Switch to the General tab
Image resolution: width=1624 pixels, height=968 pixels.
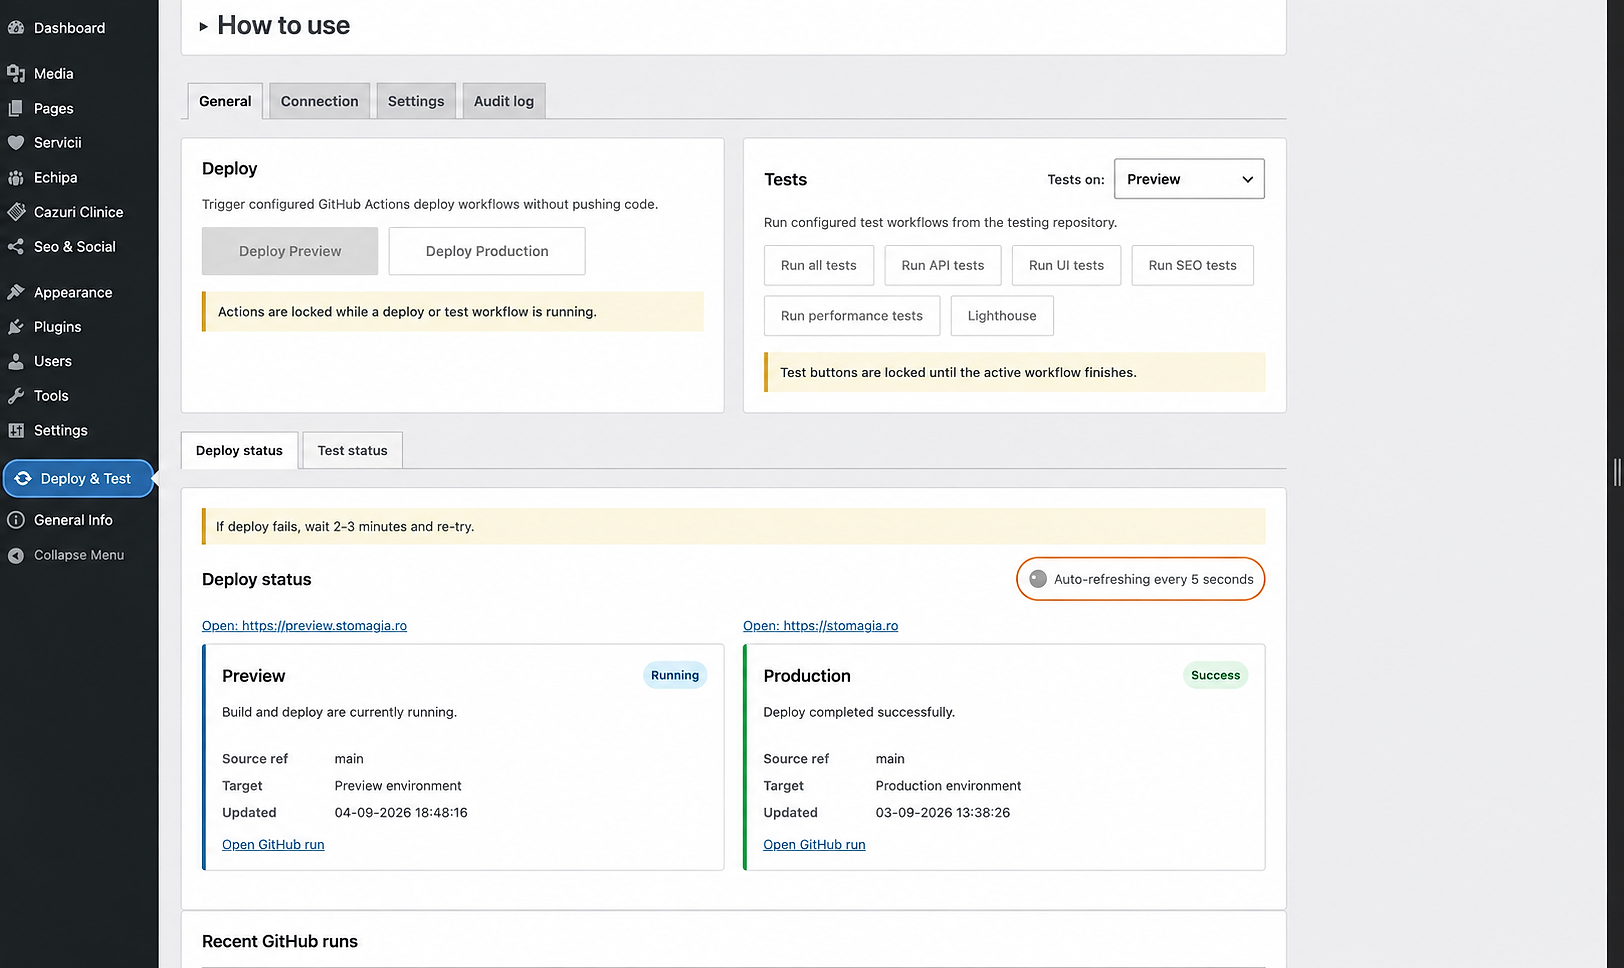[225, 101]
